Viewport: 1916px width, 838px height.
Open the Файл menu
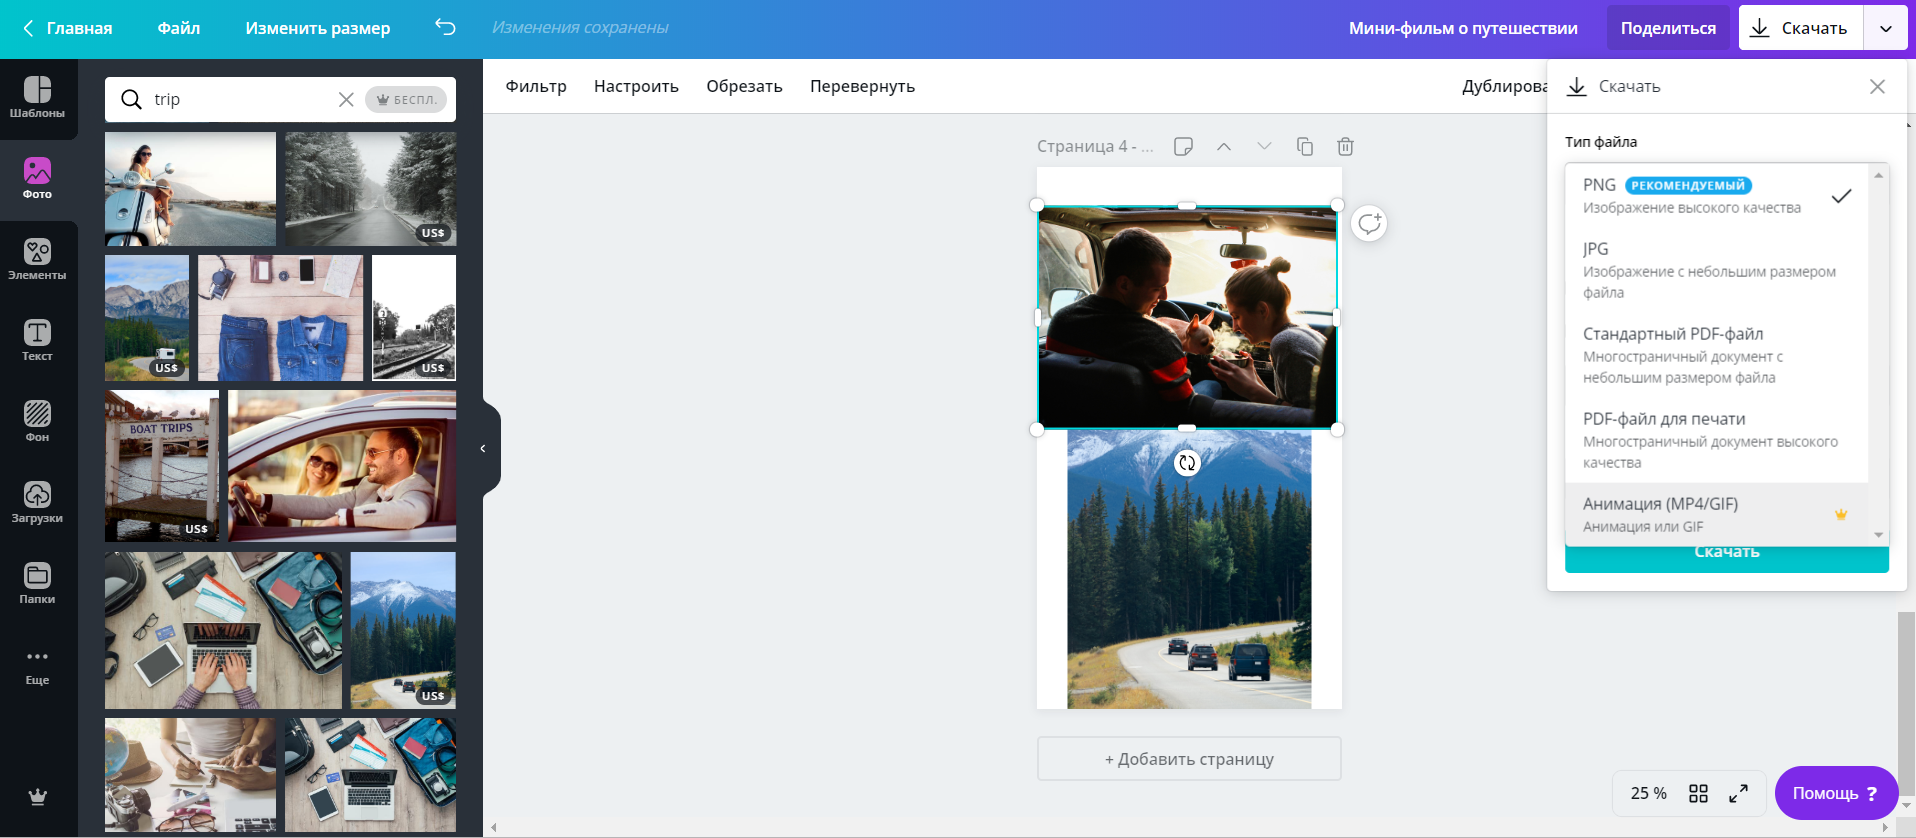[179, 28]
